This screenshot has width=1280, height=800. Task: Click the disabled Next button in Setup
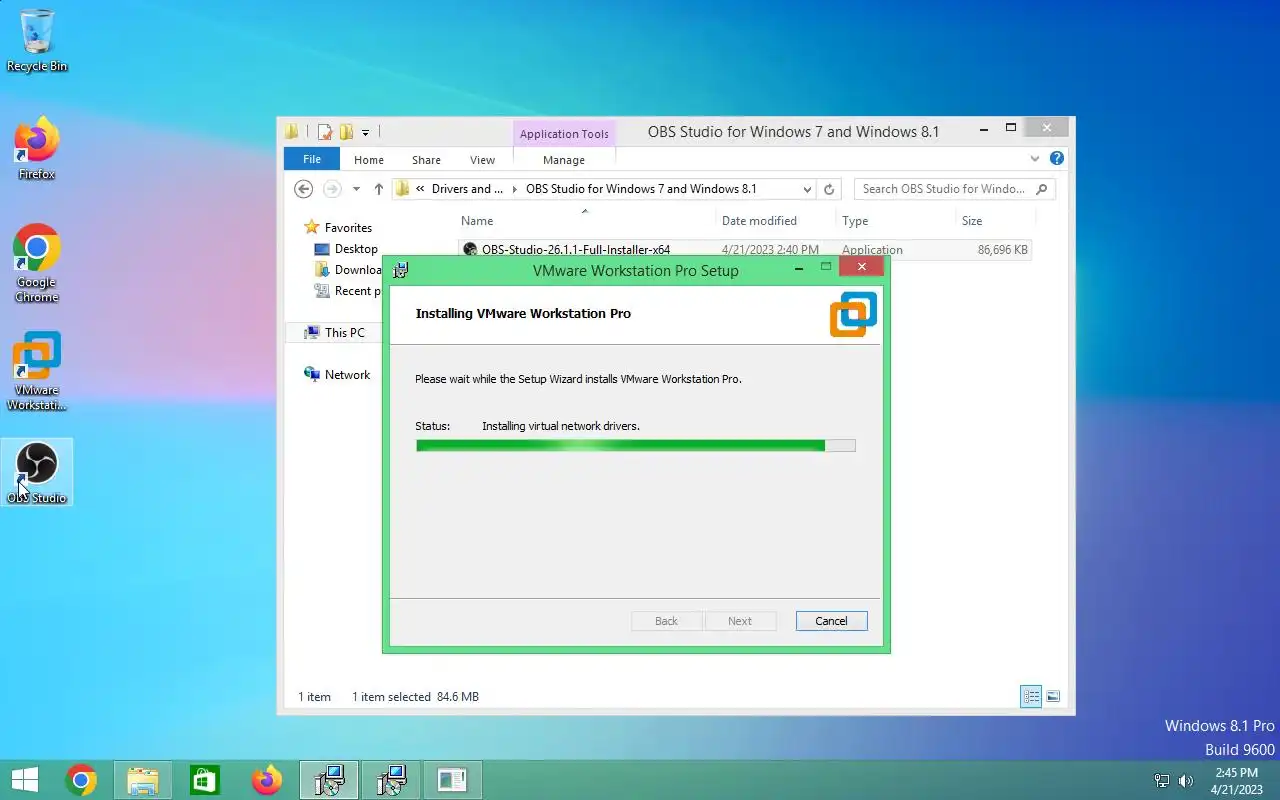(740, 621)
